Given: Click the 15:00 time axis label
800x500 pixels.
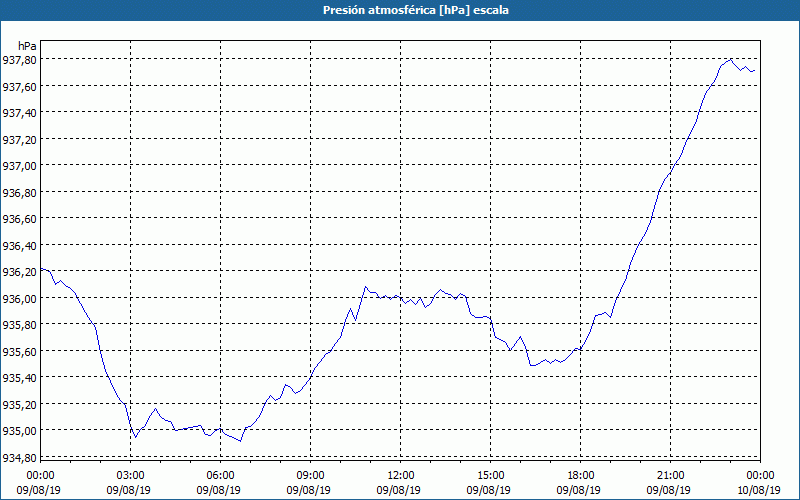Looking at the screenshot, I should (x=490, y=476).
